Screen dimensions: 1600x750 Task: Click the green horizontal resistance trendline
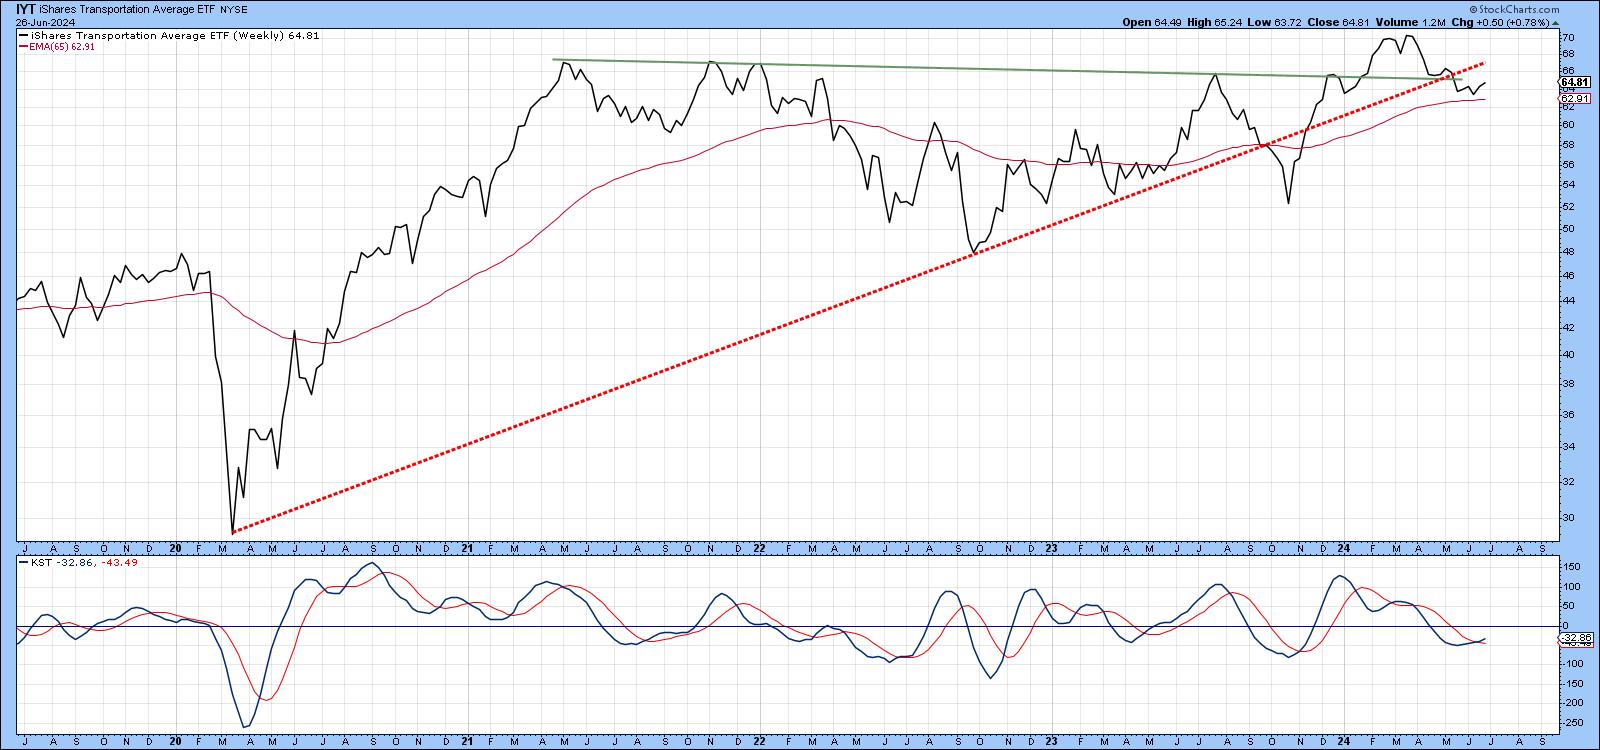pos(1007,70)
